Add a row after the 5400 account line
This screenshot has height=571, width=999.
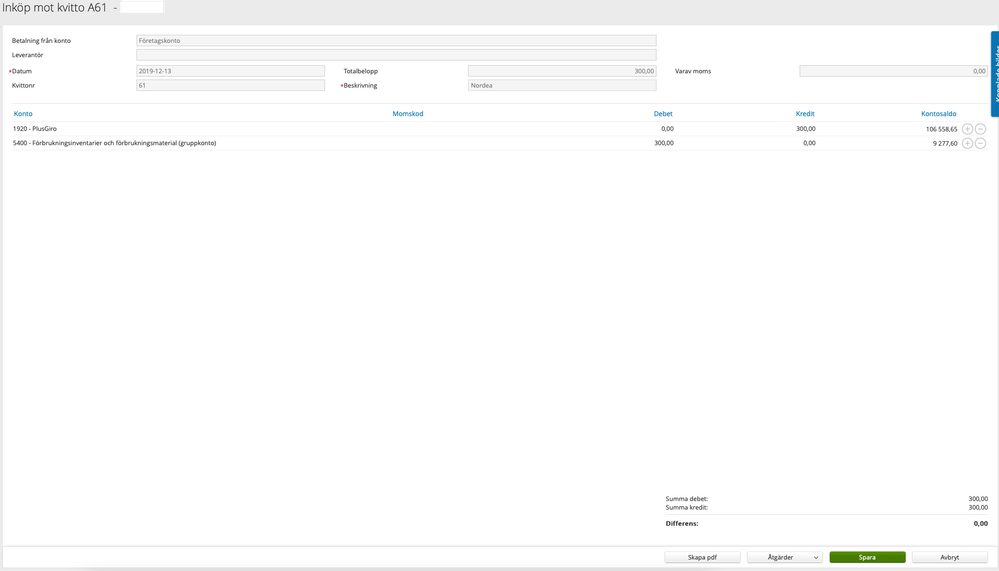click(x=967, y=143)
